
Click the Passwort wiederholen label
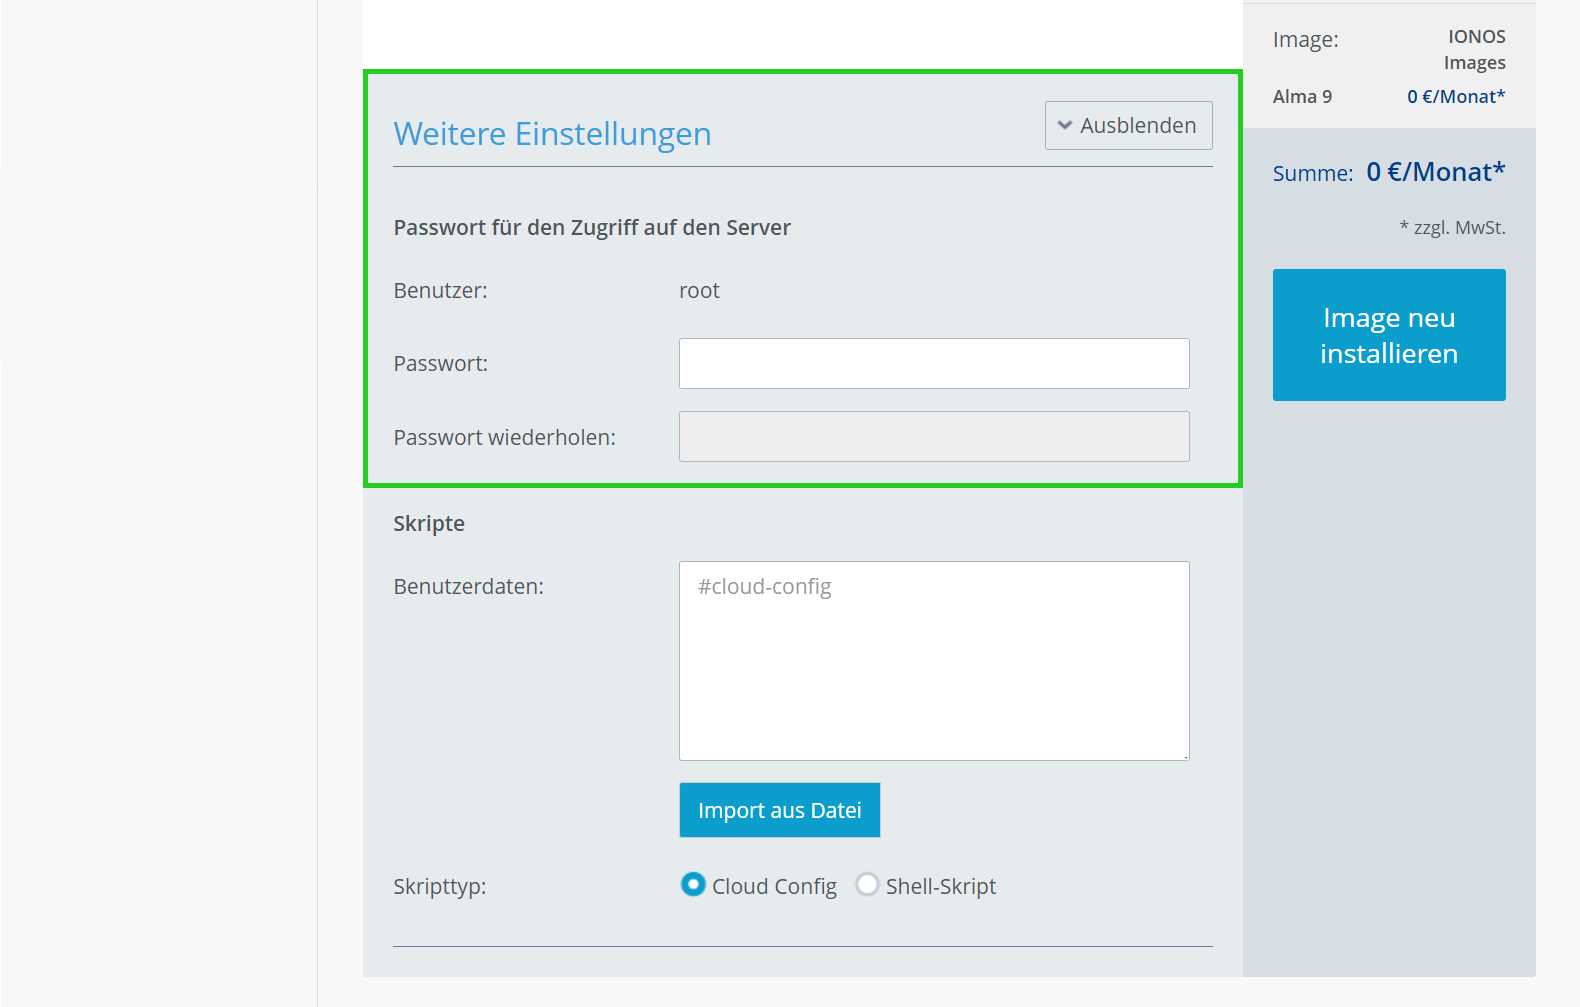coord(505,438)
